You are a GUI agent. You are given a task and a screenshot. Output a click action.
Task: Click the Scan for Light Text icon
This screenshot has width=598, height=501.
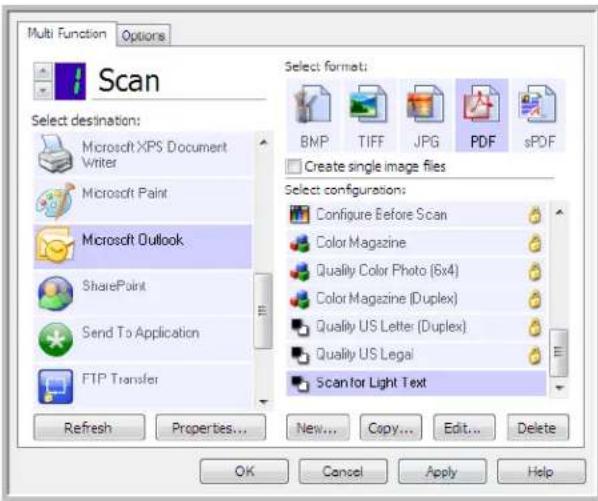[x=300, y=383]
